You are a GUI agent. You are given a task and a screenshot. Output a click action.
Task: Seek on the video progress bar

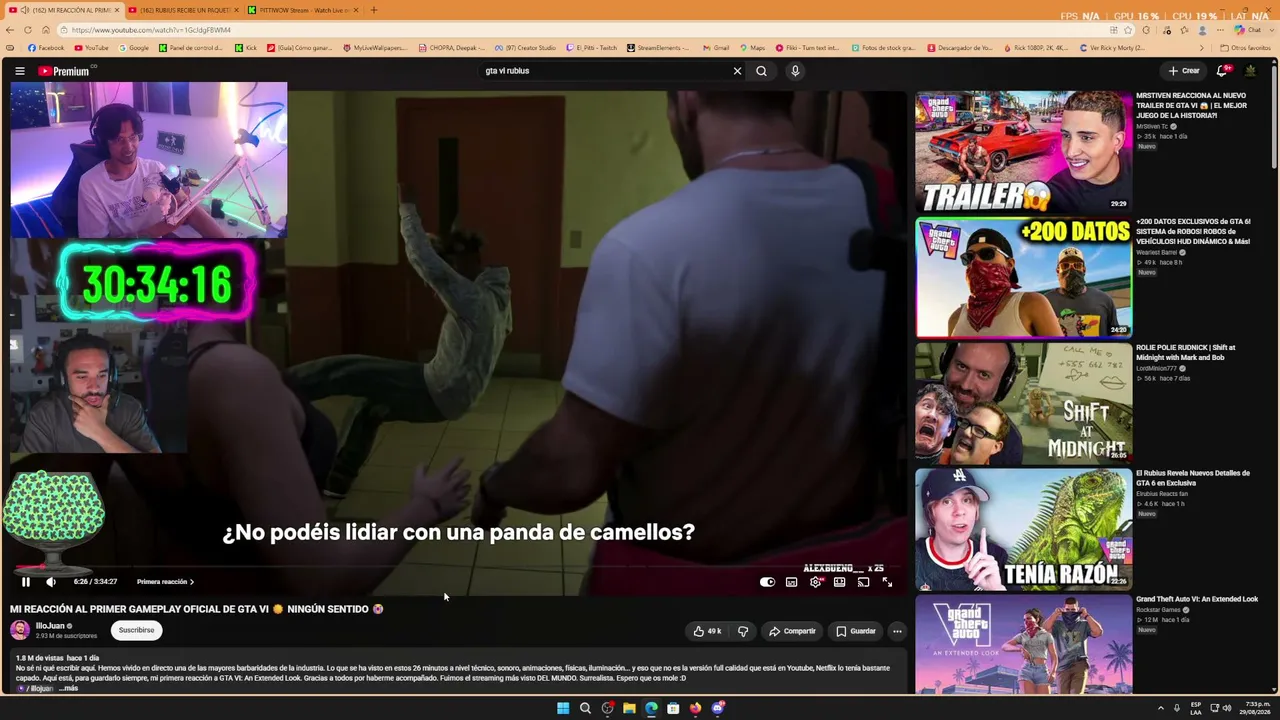[x=458, y=567]
